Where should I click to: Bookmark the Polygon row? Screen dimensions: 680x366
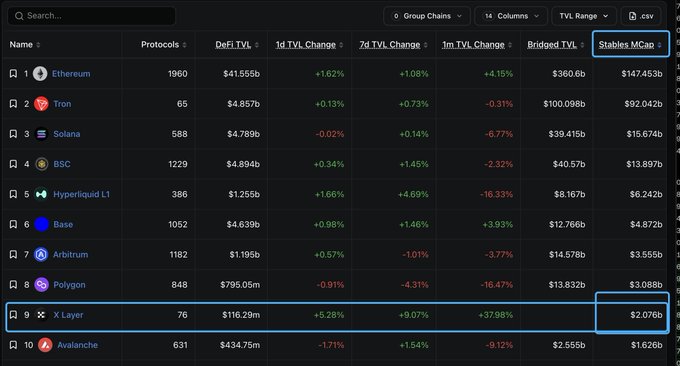pyautogui.click(x=13, y=284)
